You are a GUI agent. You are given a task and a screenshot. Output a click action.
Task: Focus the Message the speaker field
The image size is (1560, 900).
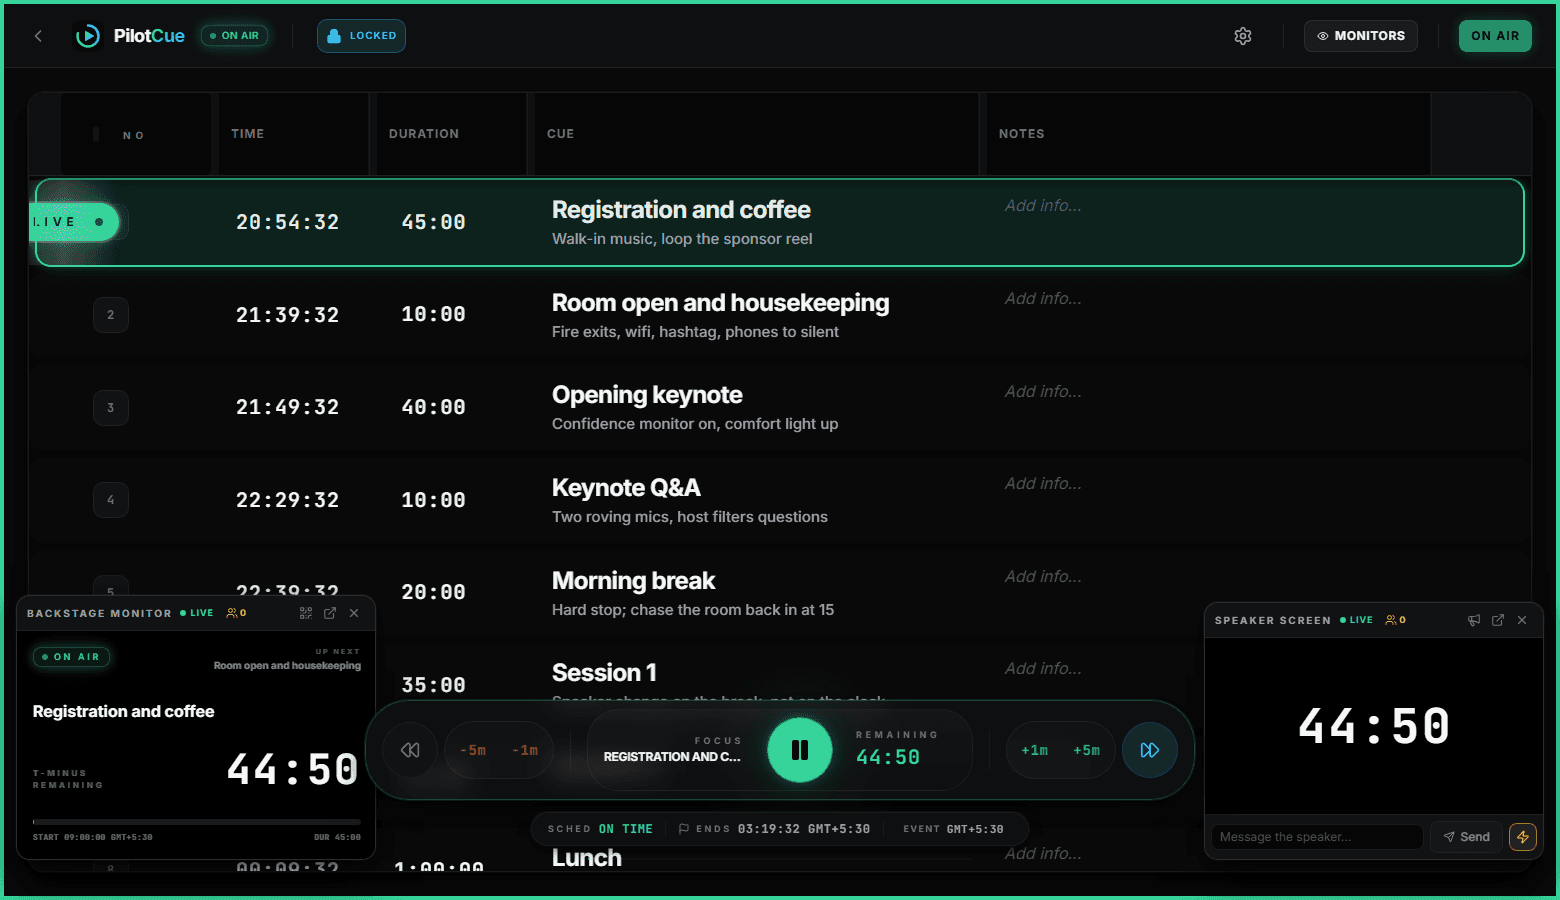tap(1317, 837)
